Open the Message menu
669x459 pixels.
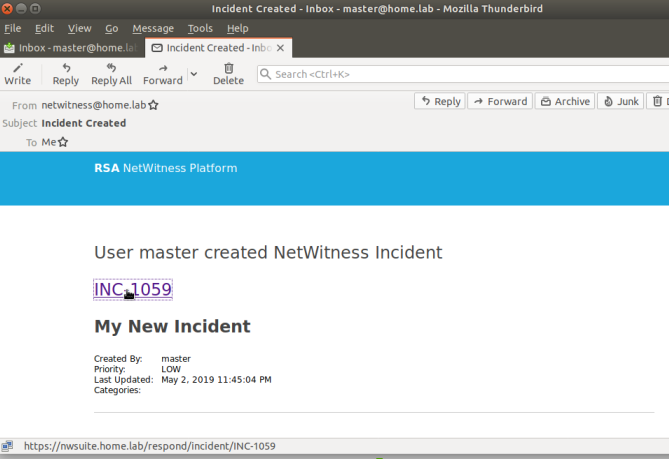152,29
